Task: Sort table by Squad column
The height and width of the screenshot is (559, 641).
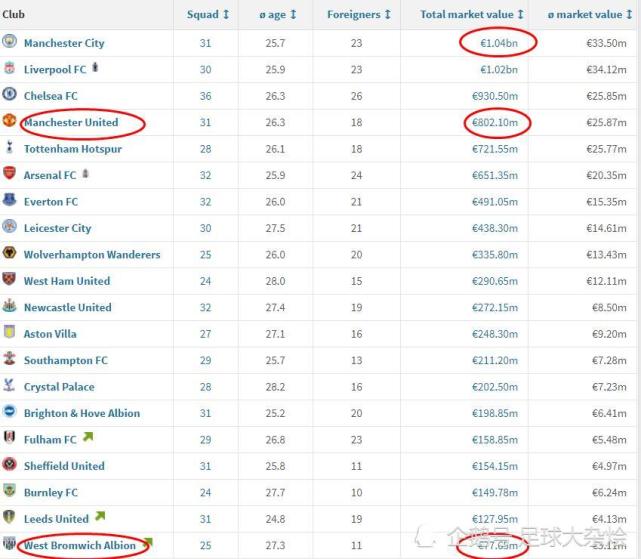Action: 208,14
